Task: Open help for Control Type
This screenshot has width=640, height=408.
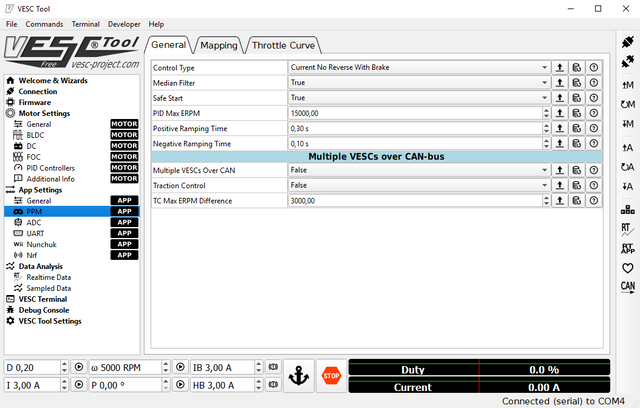Action: coord(593,67)
